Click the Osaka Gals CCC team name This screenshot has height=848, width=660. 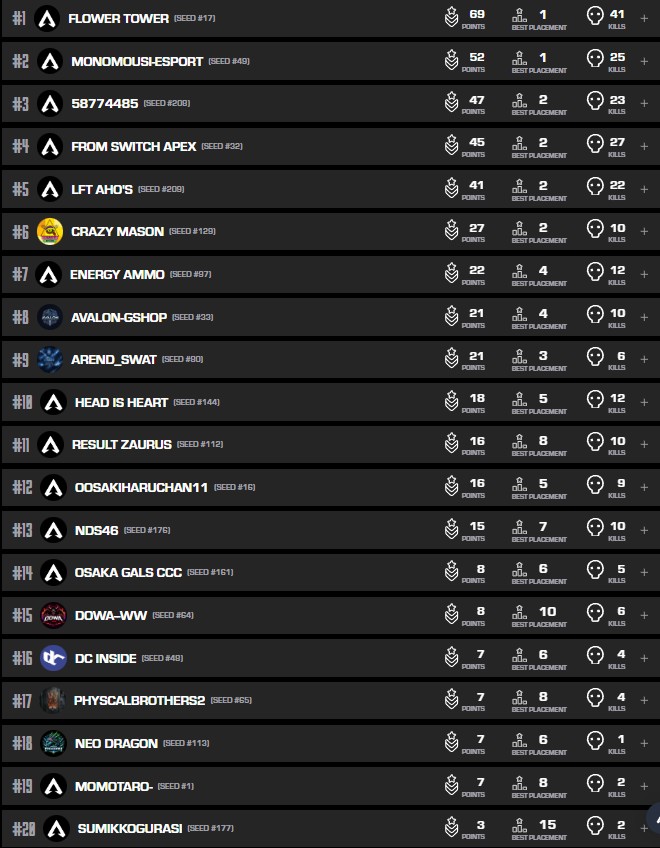(x=128, y=573)
